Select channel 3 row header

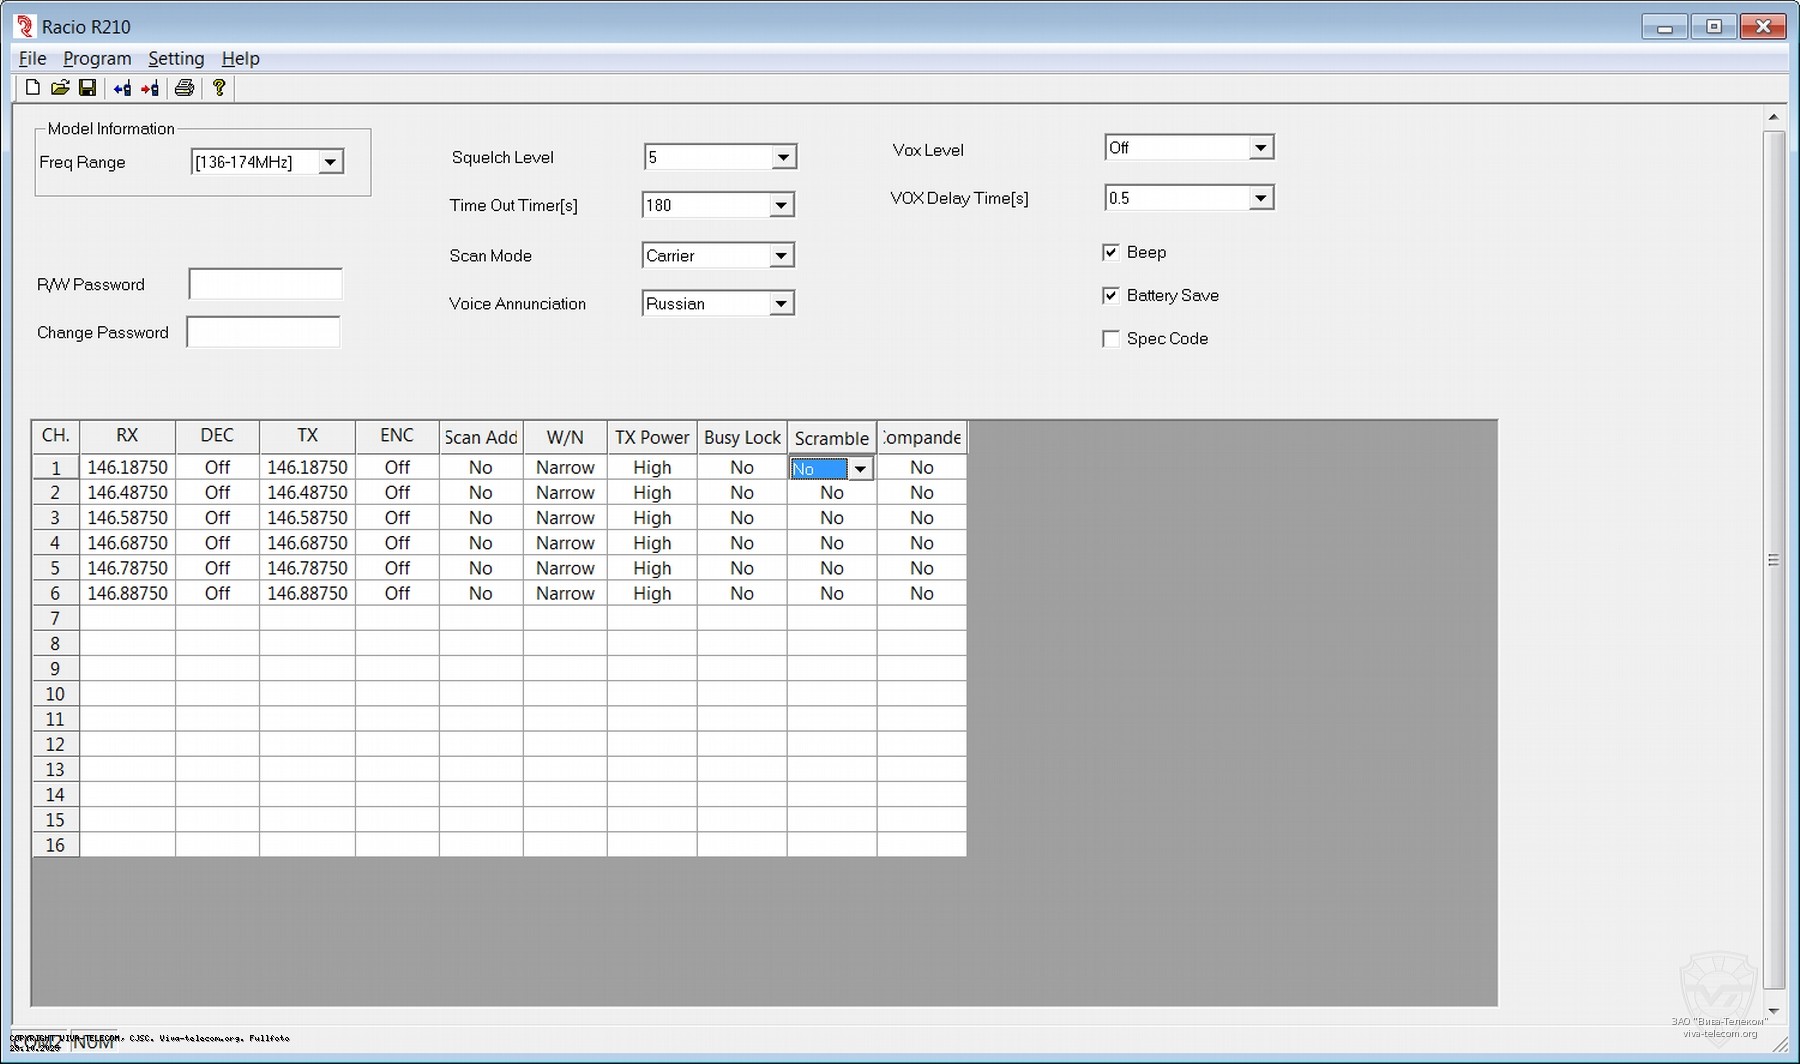tap(55, 518)
